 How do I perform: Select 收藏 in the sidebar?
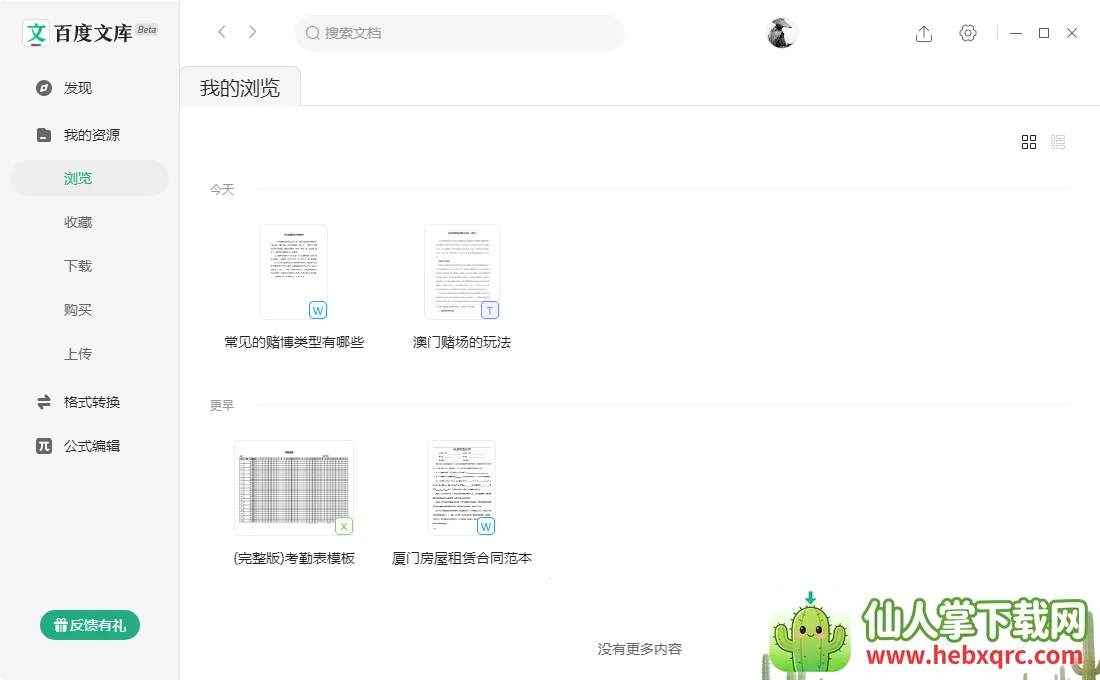(x=78, y=222)
